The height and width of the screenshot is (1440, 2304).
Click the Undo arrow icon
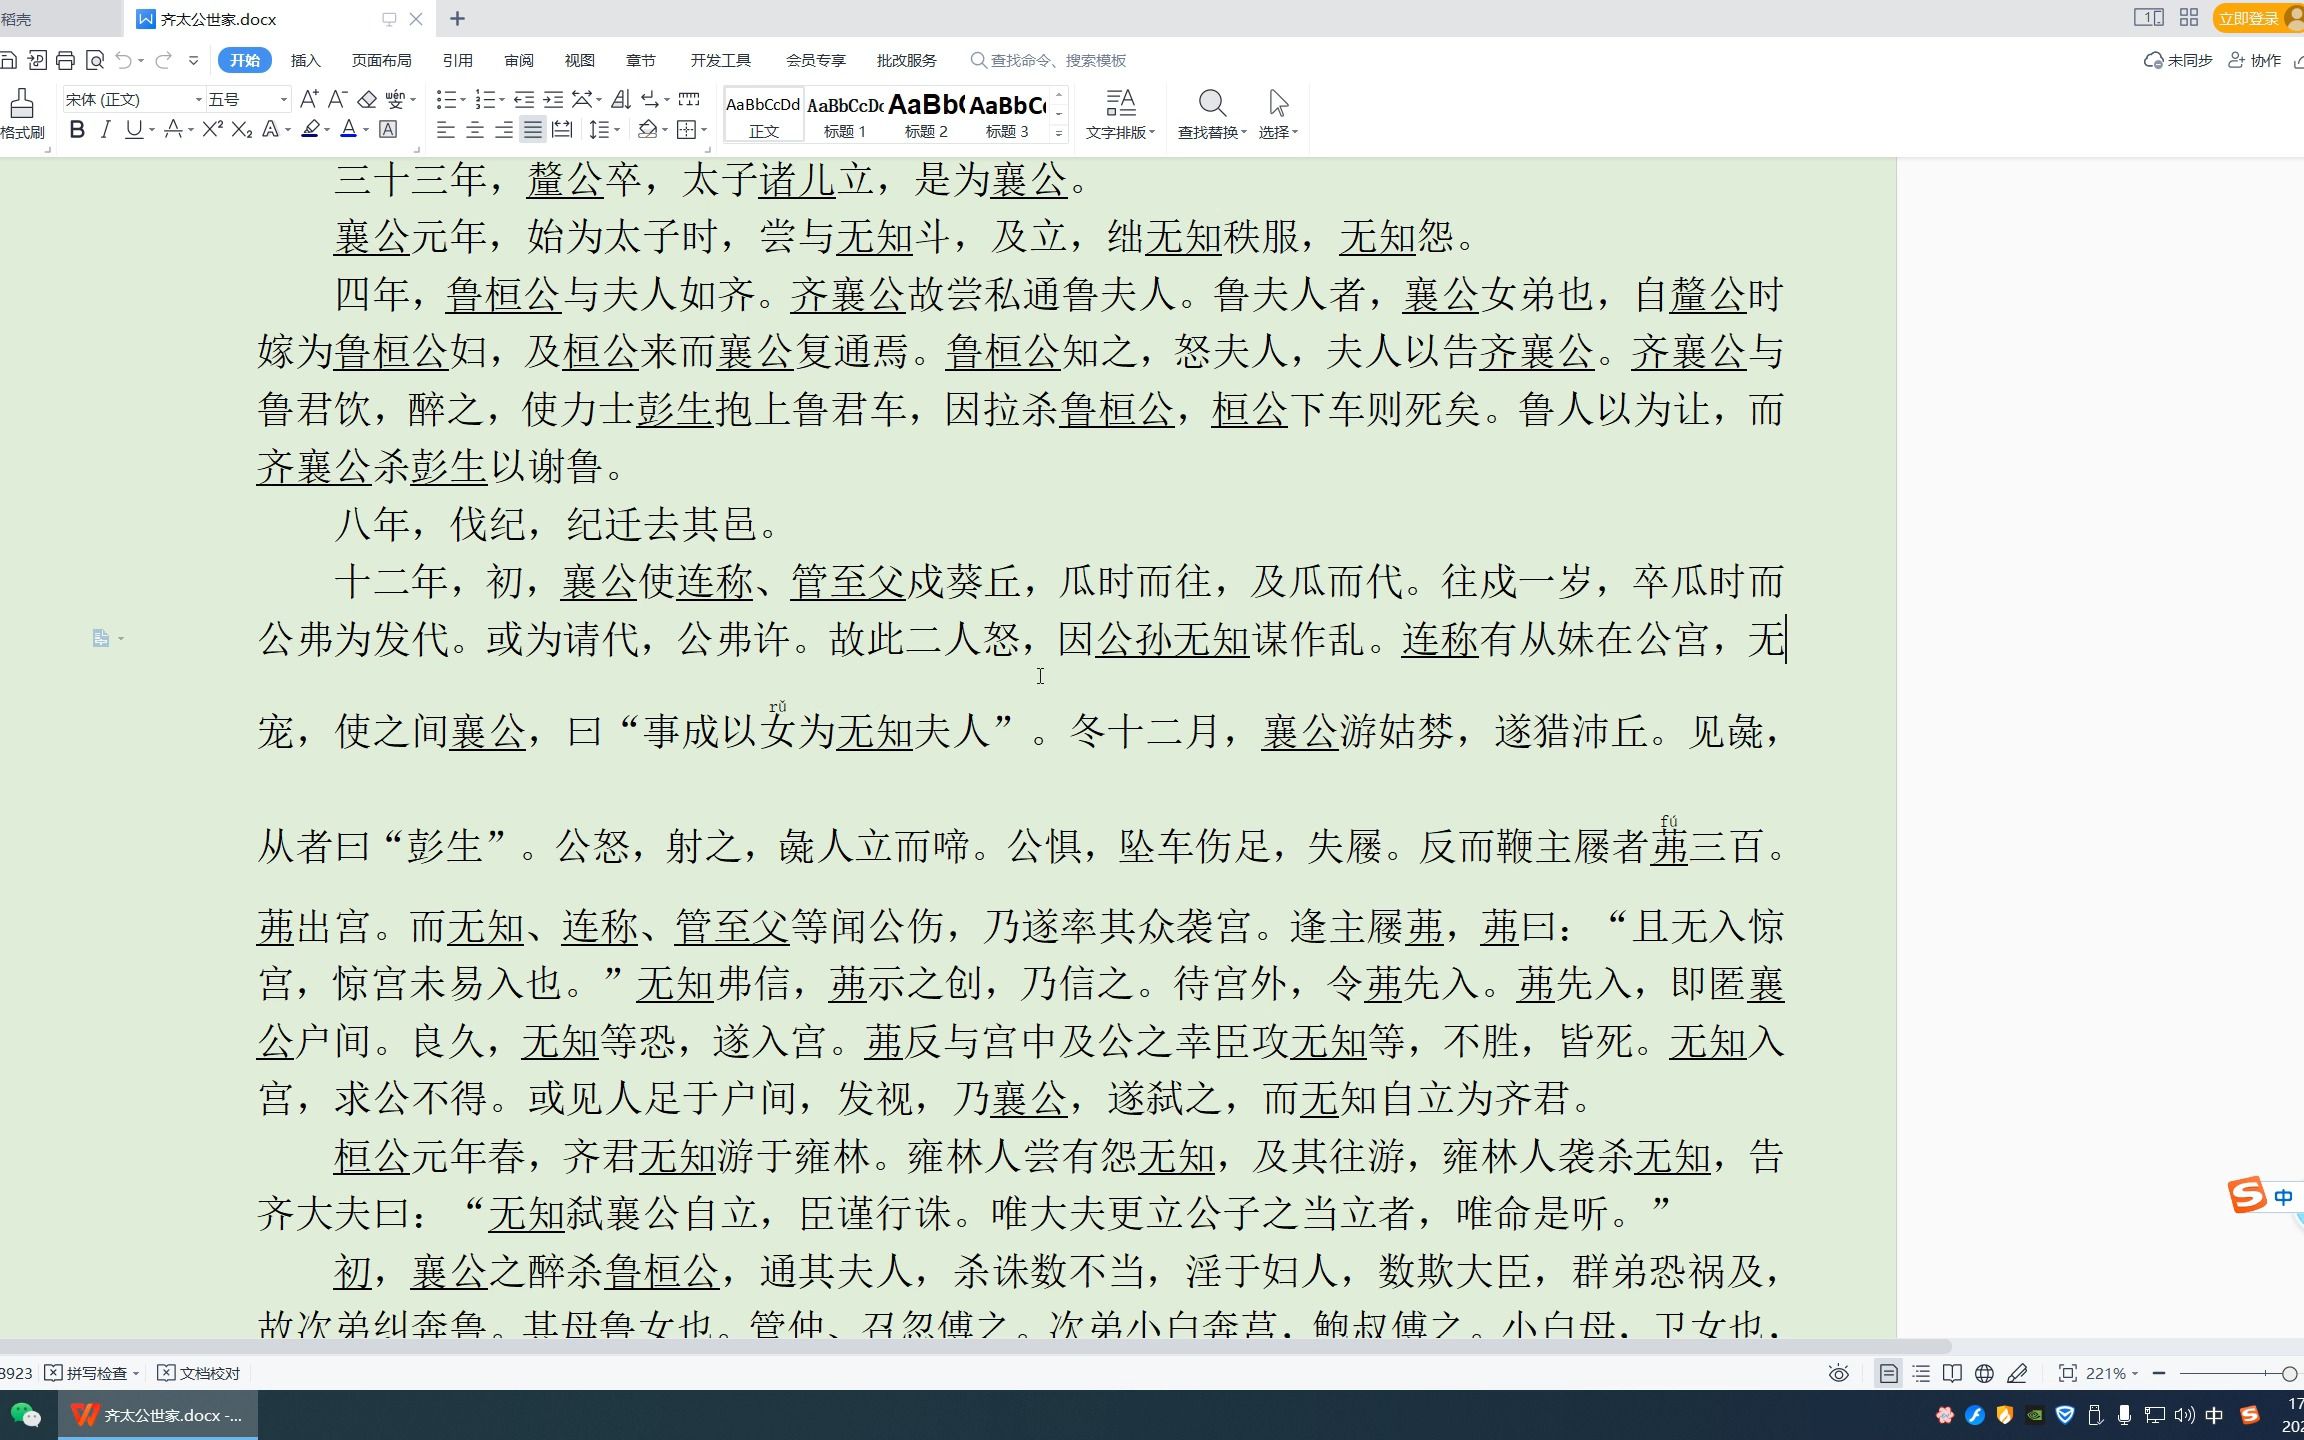pyautogui.click(x=124, y=60)
